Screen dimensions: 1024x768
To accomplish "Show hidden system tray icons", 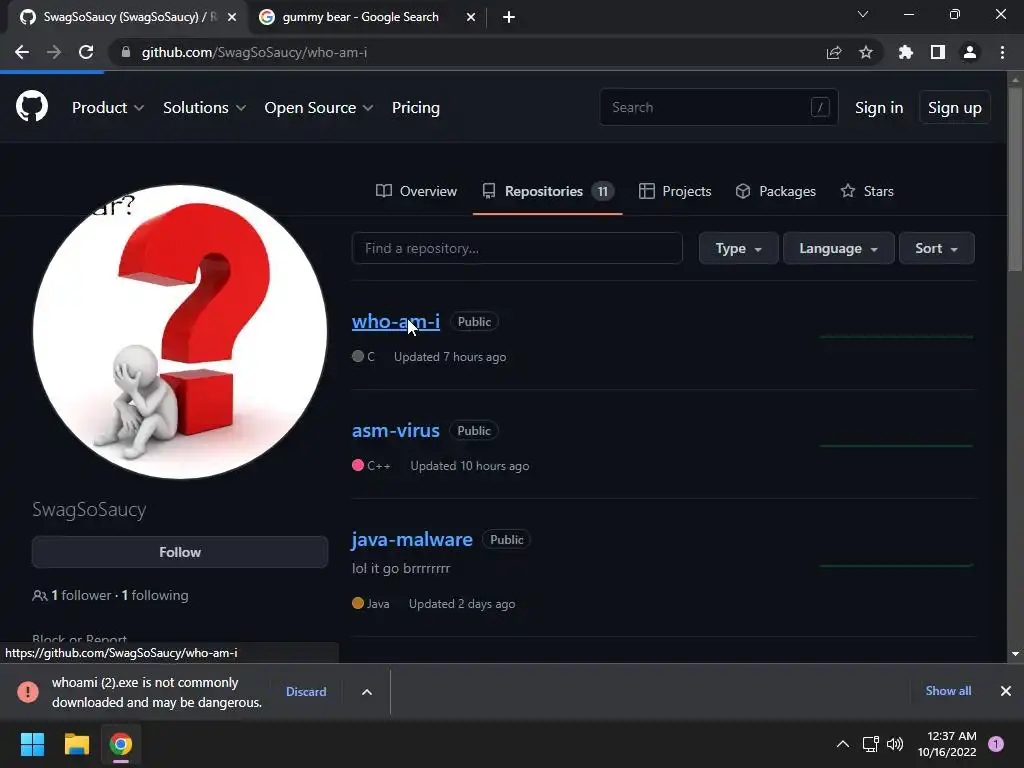I will 843,744.
